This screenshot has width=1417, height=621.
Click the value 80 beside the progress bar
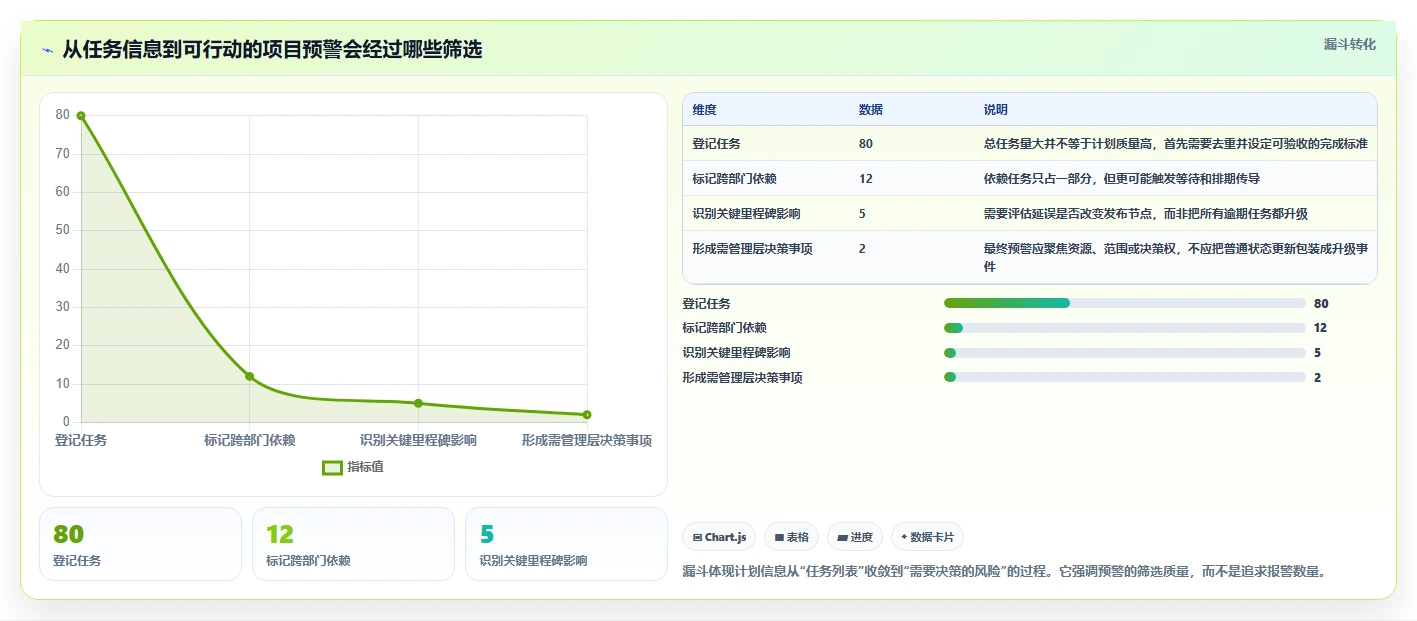tap(1321, 304)
